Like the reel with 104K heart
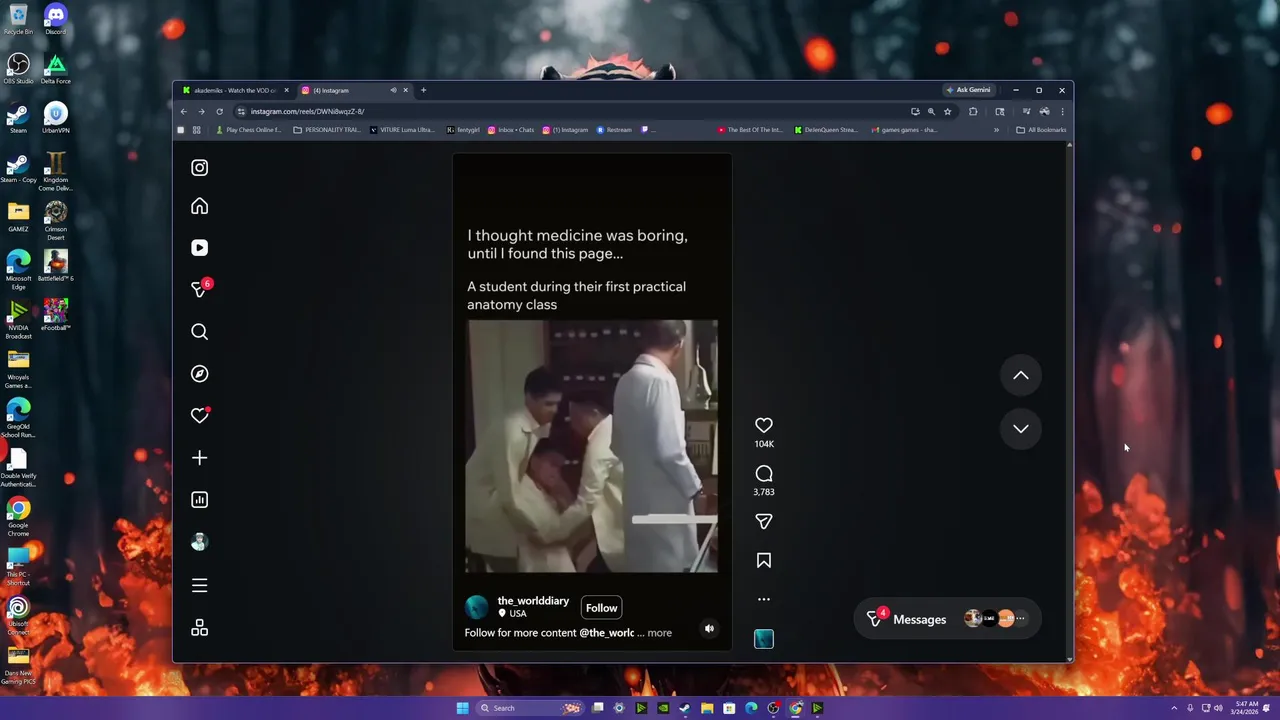The image size is (1280, 720). coord(764,426)
